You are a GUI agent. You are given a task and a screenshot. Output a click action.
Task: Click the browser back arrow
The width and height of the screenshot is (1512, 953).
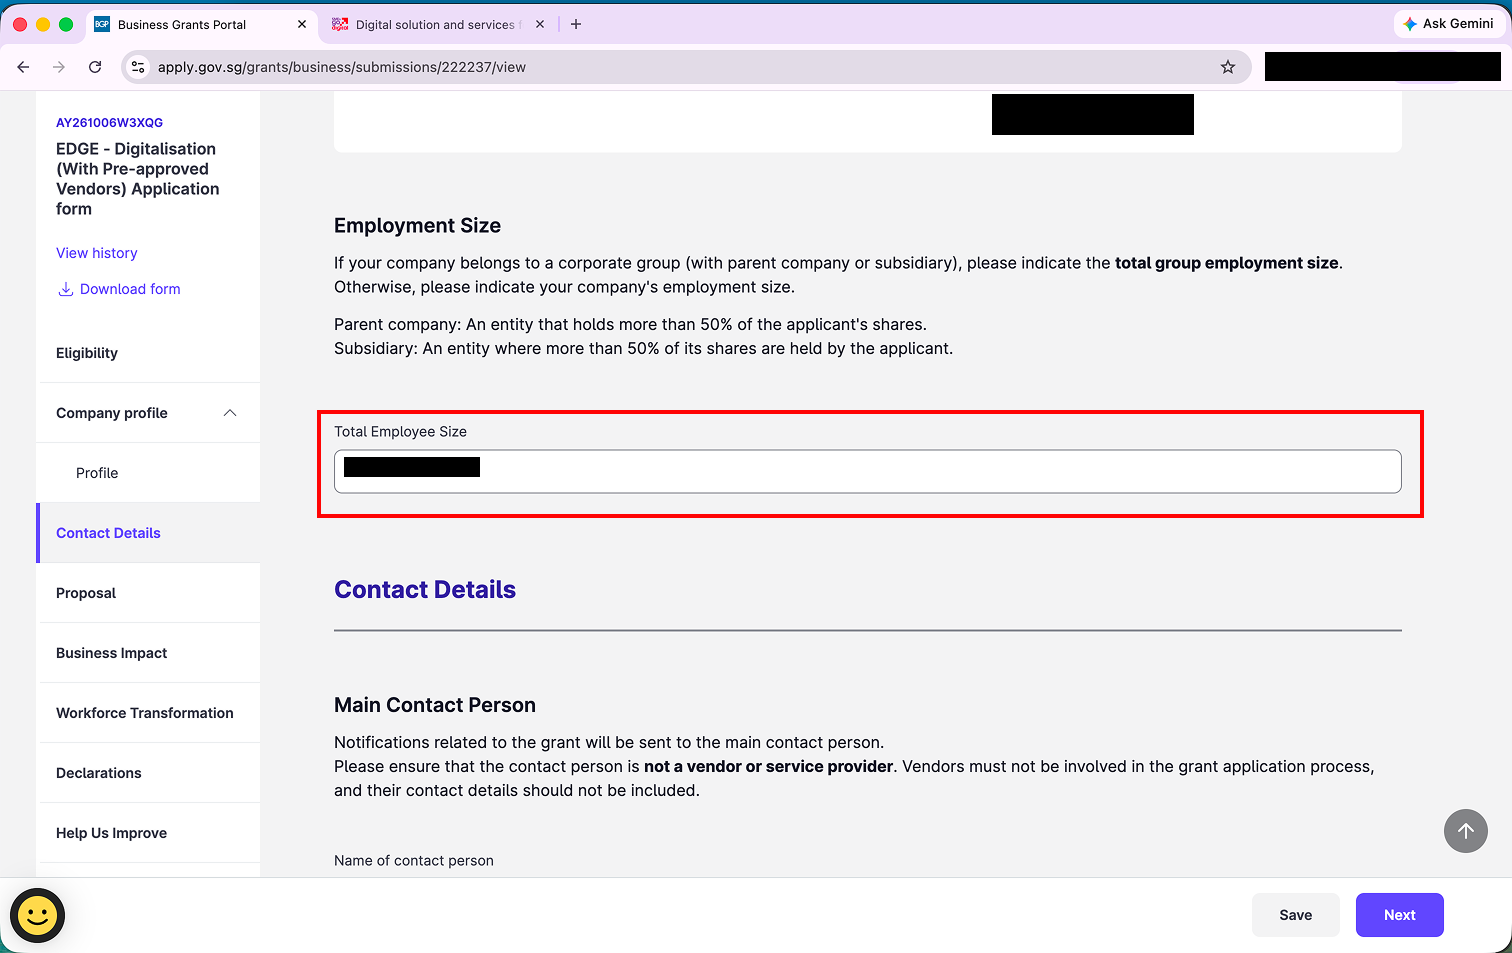23,67
